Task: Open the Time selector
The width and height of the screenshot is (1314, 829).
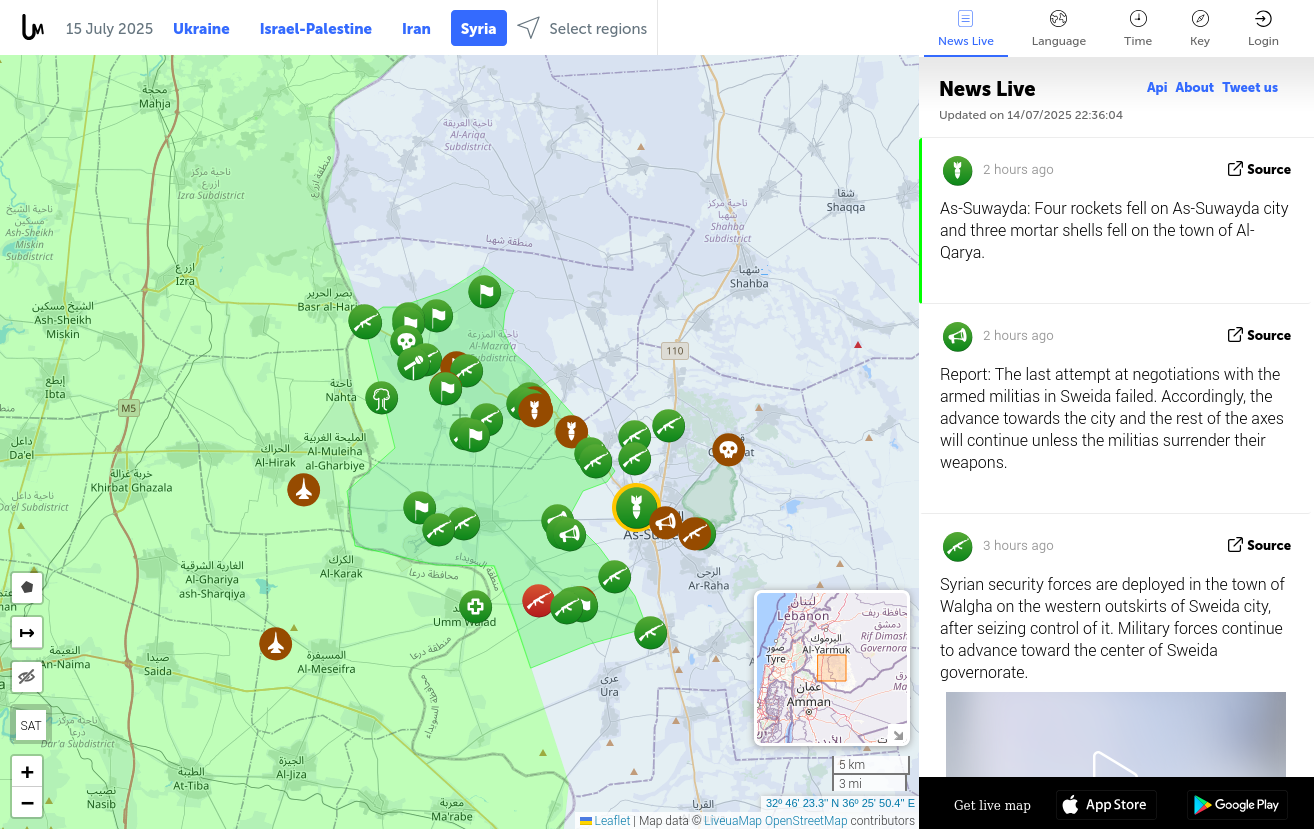Action: (1138, 28)
